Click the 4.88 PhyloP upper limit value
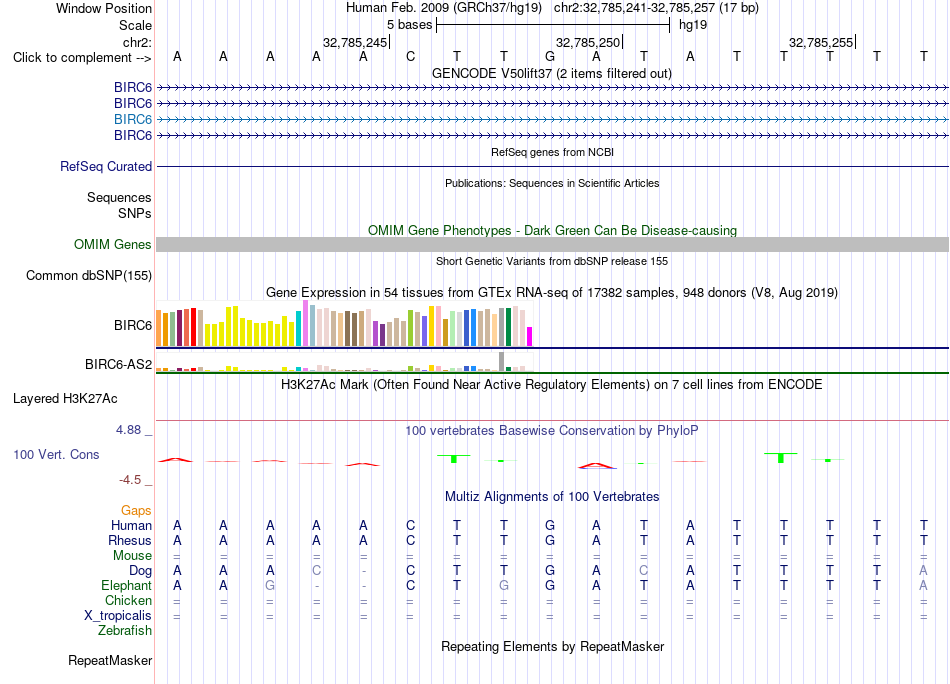Image resolution: width=950 pixels, height=684 pixels. [128, 430]
